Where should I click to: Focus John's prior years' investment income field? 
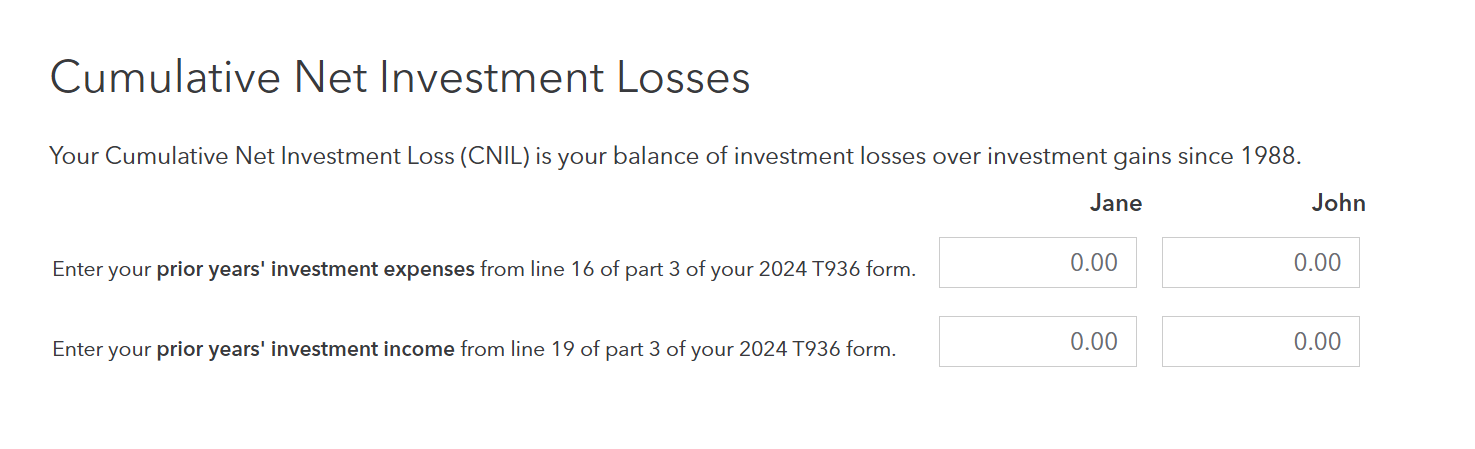pos(1260,341)
